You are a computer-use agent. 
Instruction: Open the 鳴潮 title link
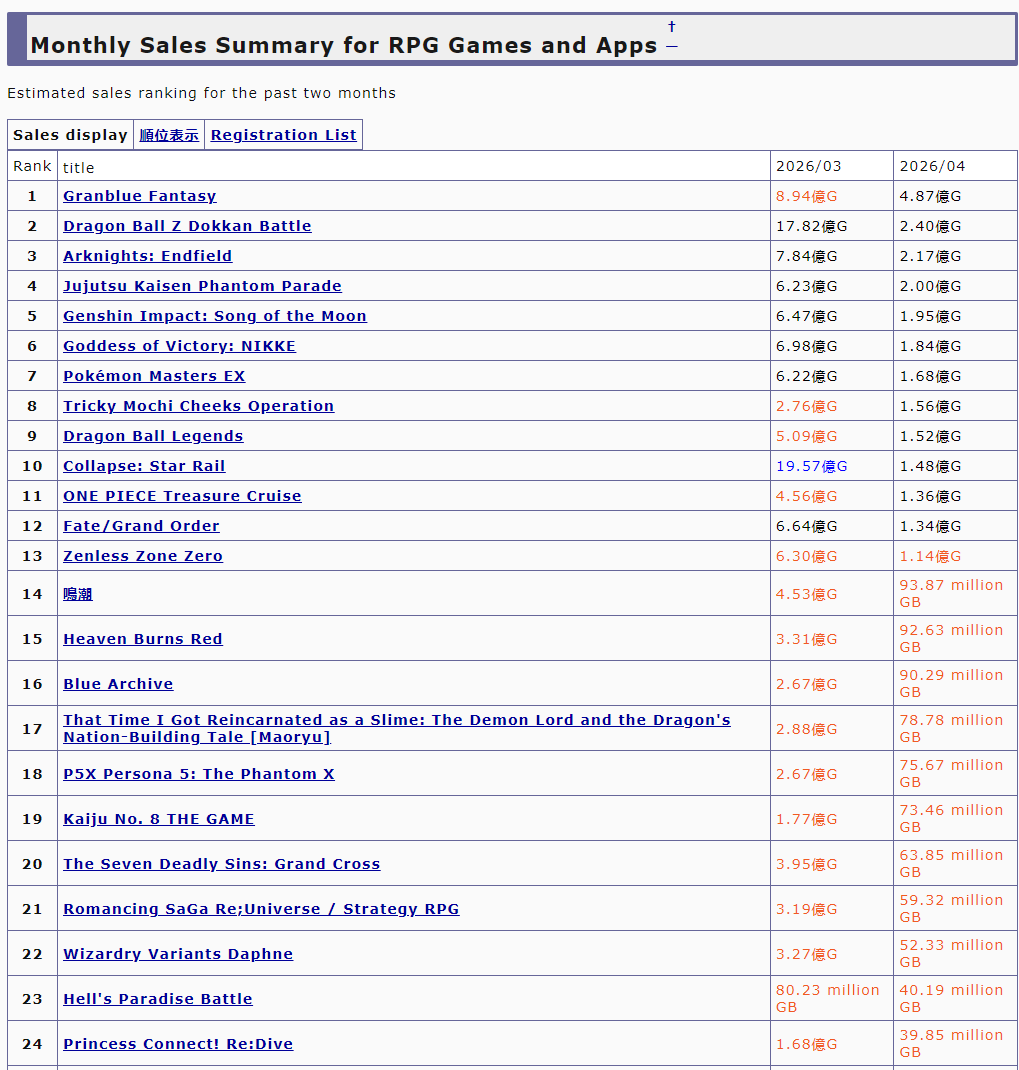point(78,594)
